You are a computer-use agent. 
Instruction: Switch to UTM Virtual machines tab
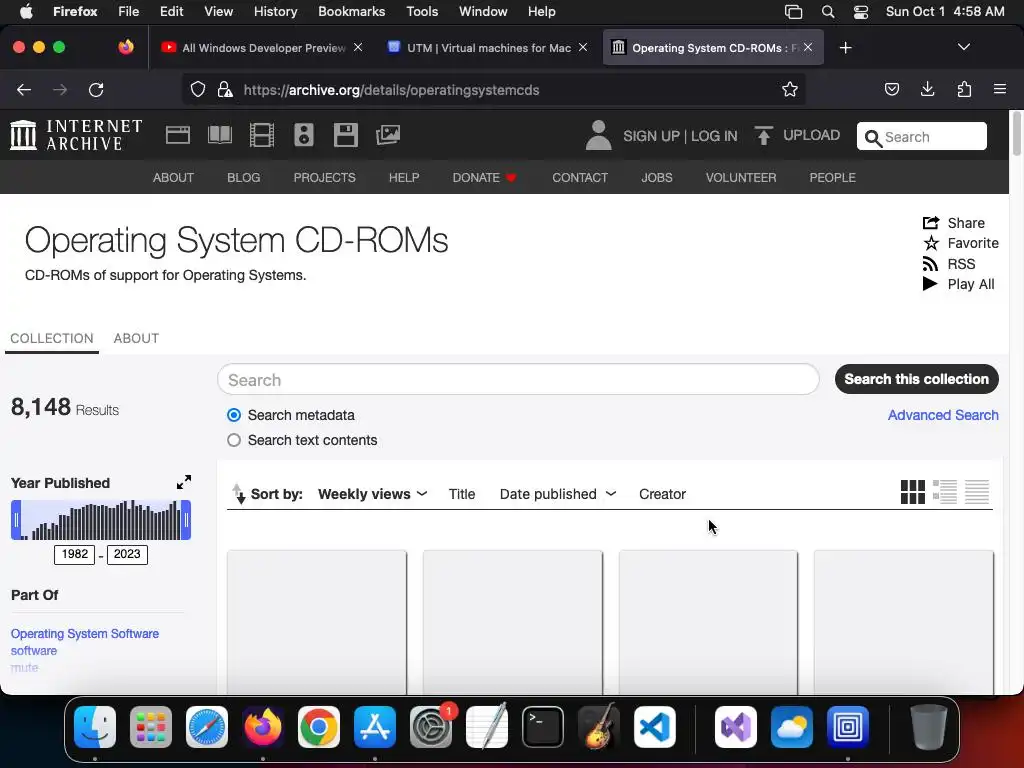coord(487,48)
